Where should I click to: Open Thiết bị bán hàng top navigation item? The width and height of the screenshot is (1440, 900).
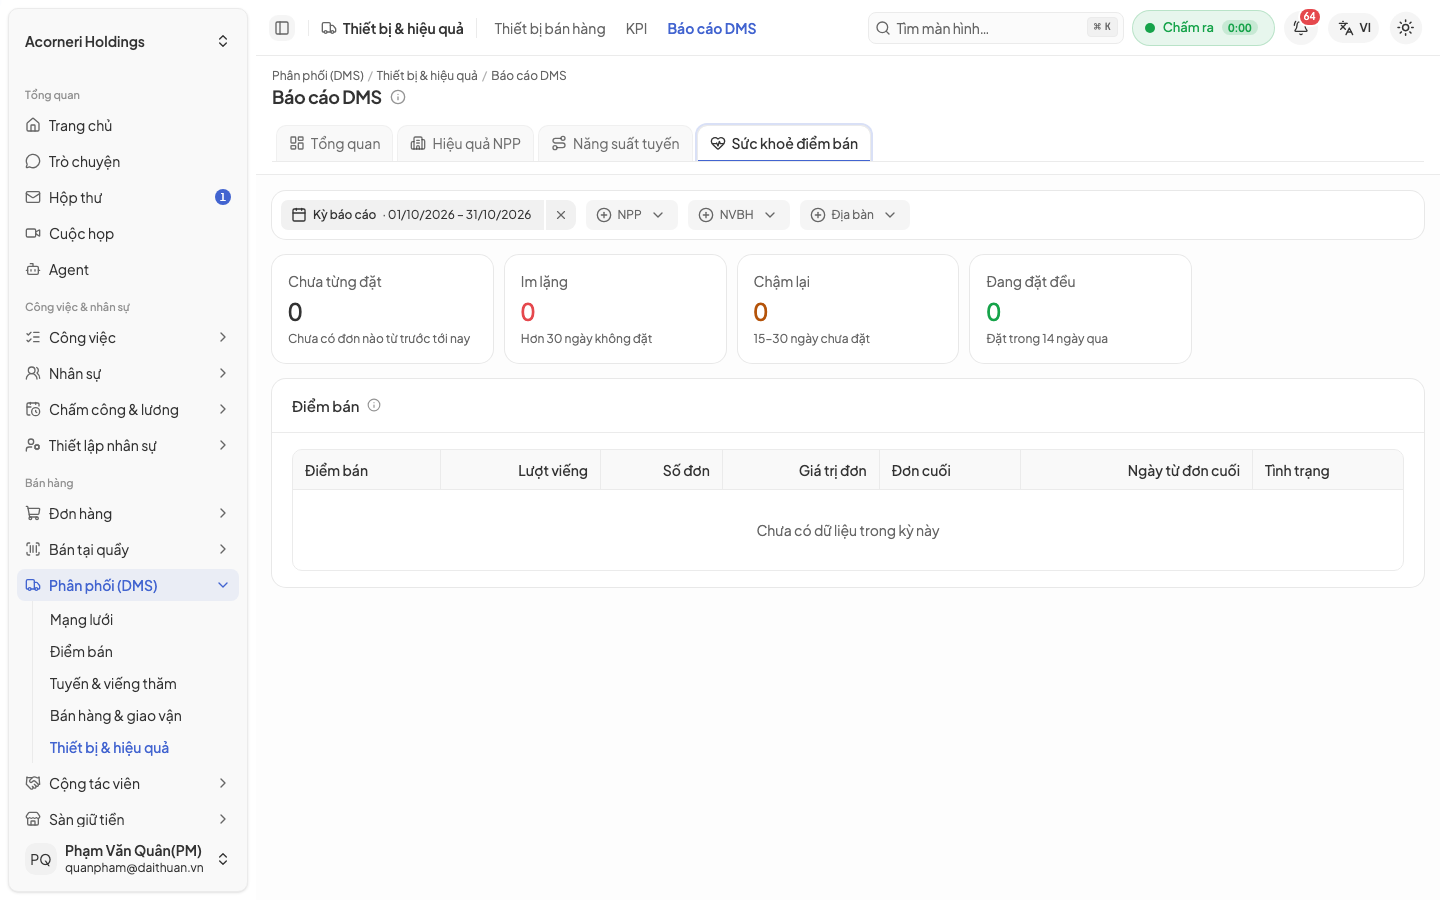pyautogui.click(x=550, y=29)
